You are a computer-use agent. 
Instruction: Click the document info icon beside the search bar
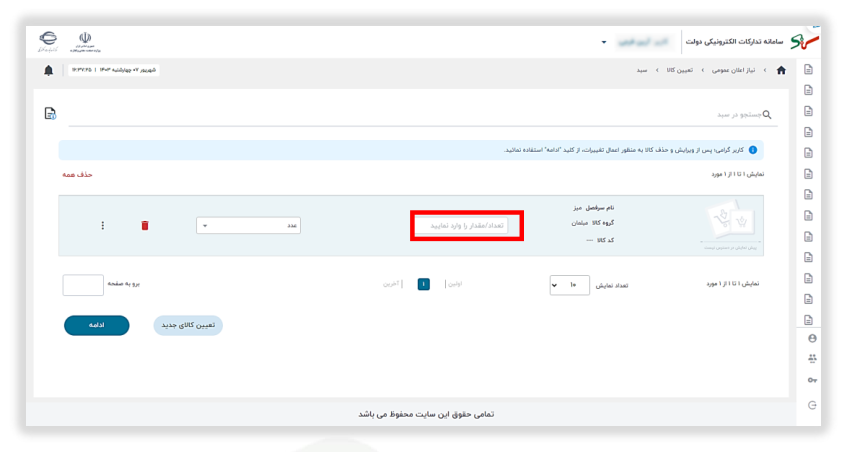point(50,113)
